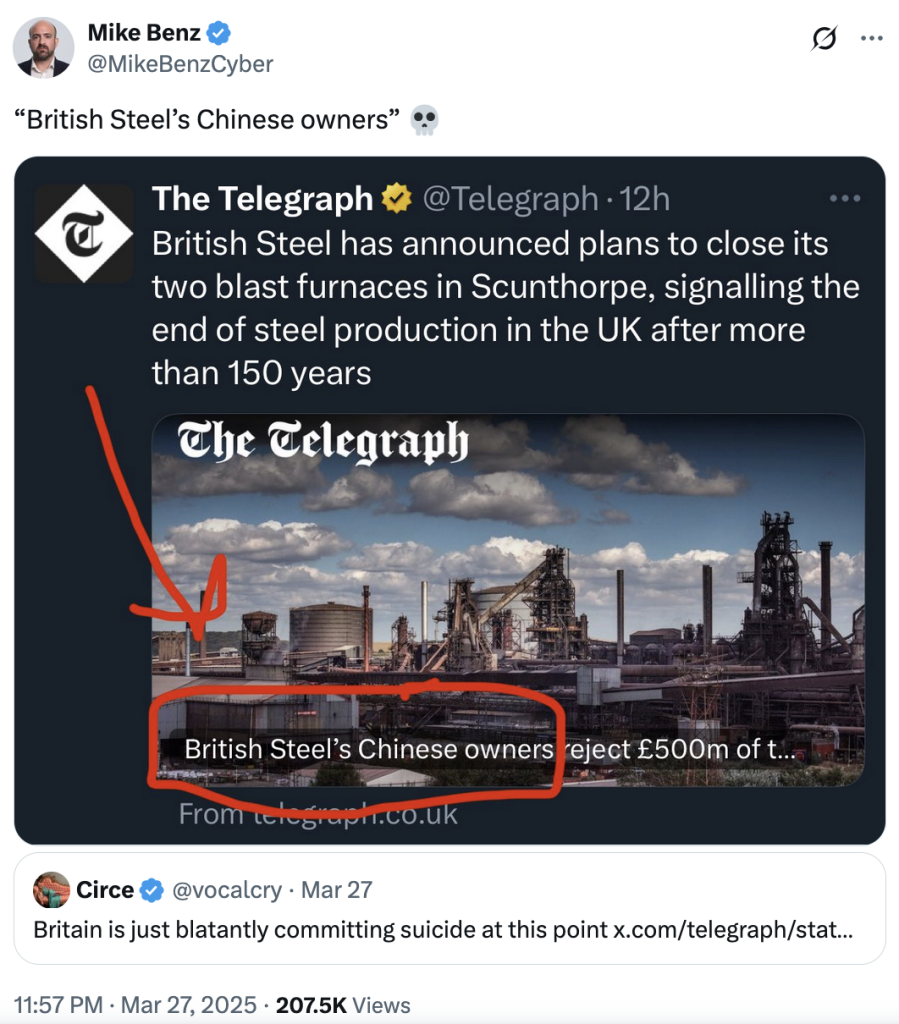The height and width of the screenshot is (1024, 899).
Task: Click The Telegraph's gold verified badge
Action: [397, 199]
